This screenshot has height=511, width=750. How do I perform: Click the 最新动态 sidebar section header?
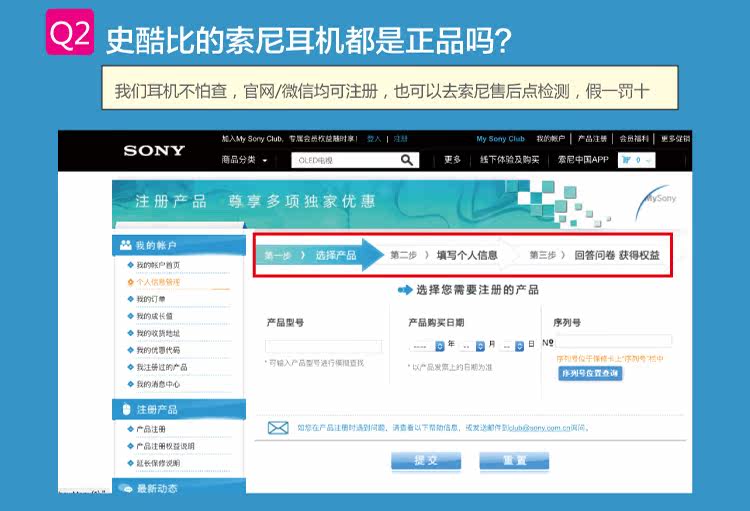coord(179,487)
